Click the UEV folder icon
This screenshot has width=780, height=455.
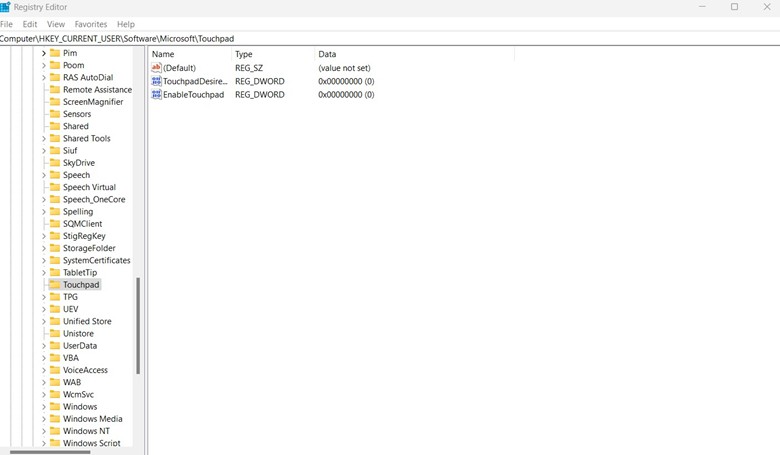[x=55, y=309]
